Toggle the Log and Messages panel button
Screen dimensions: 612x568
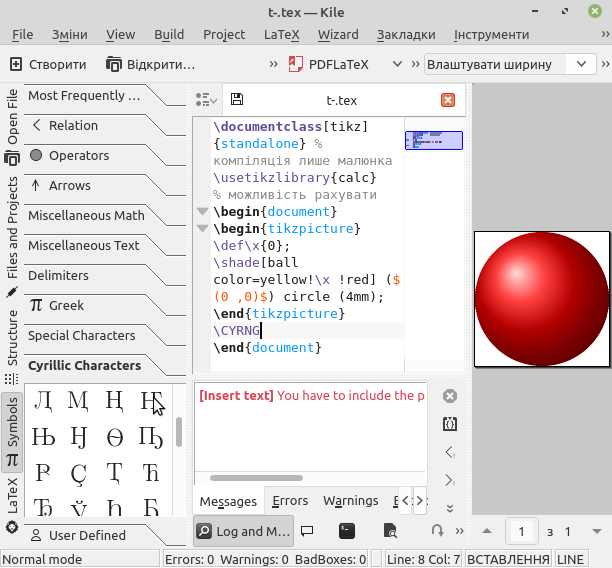pos(244,531)
